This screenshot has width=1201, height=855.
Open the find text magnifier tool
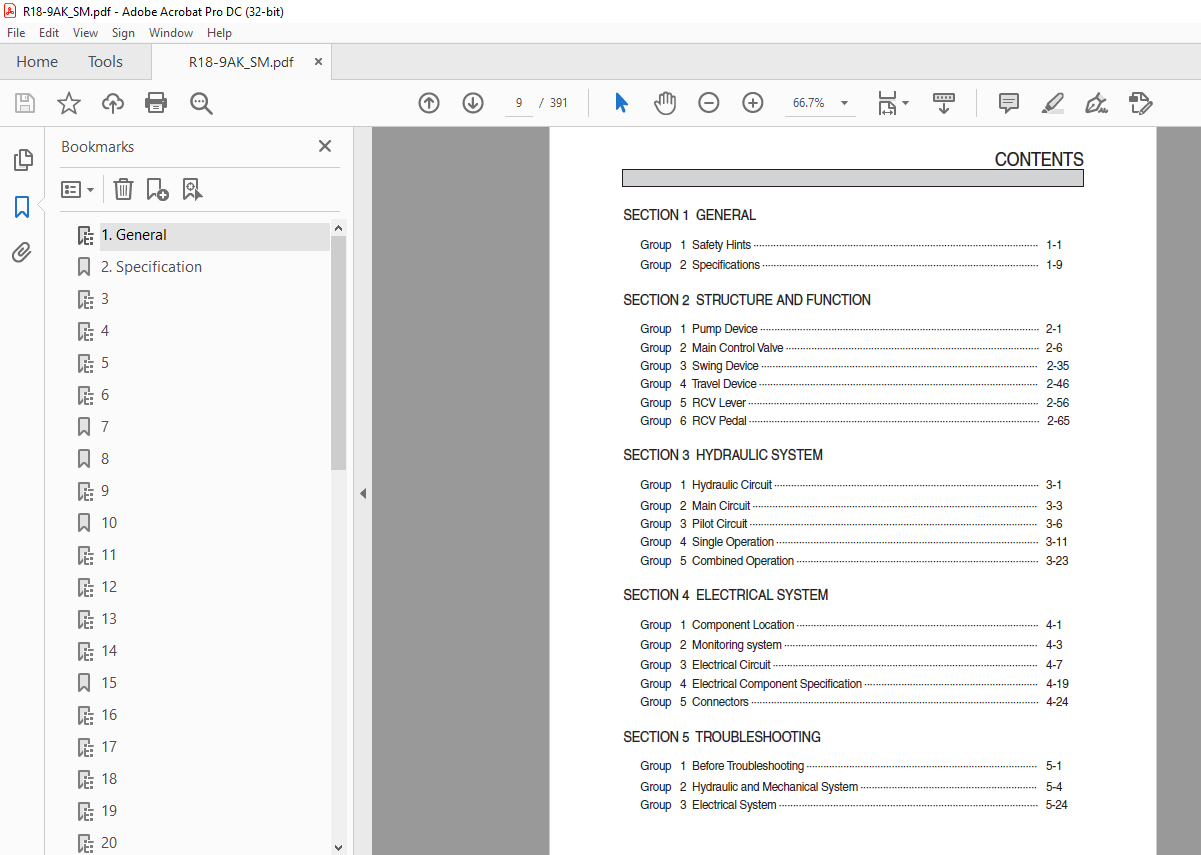tap(201, 103)
